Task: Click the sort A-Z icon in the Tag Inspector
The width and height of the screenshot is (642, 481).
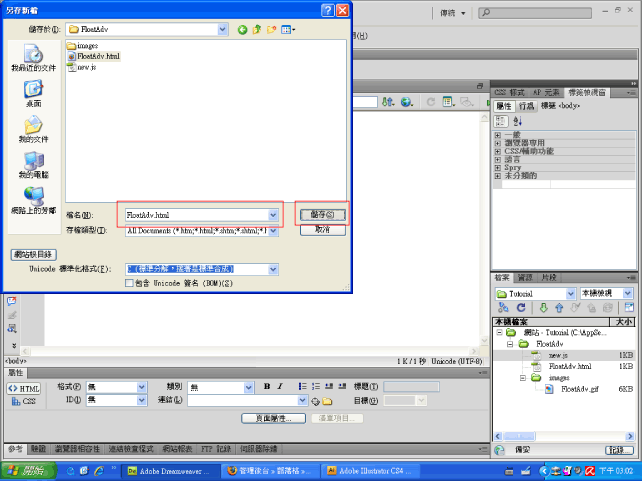Action: coord(517,121)
